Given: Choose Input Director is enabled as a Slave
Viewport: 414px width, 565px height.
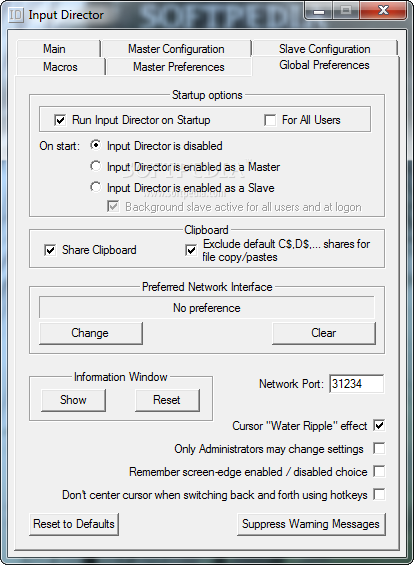Looking at the screenshot, I should point(95,187).
